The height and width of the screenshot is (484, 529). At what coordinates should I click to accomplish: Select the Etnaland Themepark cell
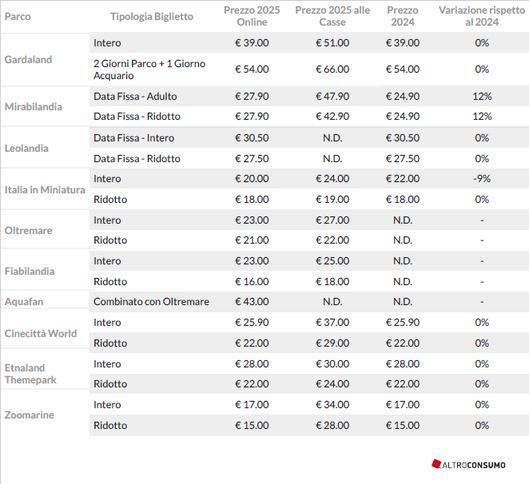(30, 374)
